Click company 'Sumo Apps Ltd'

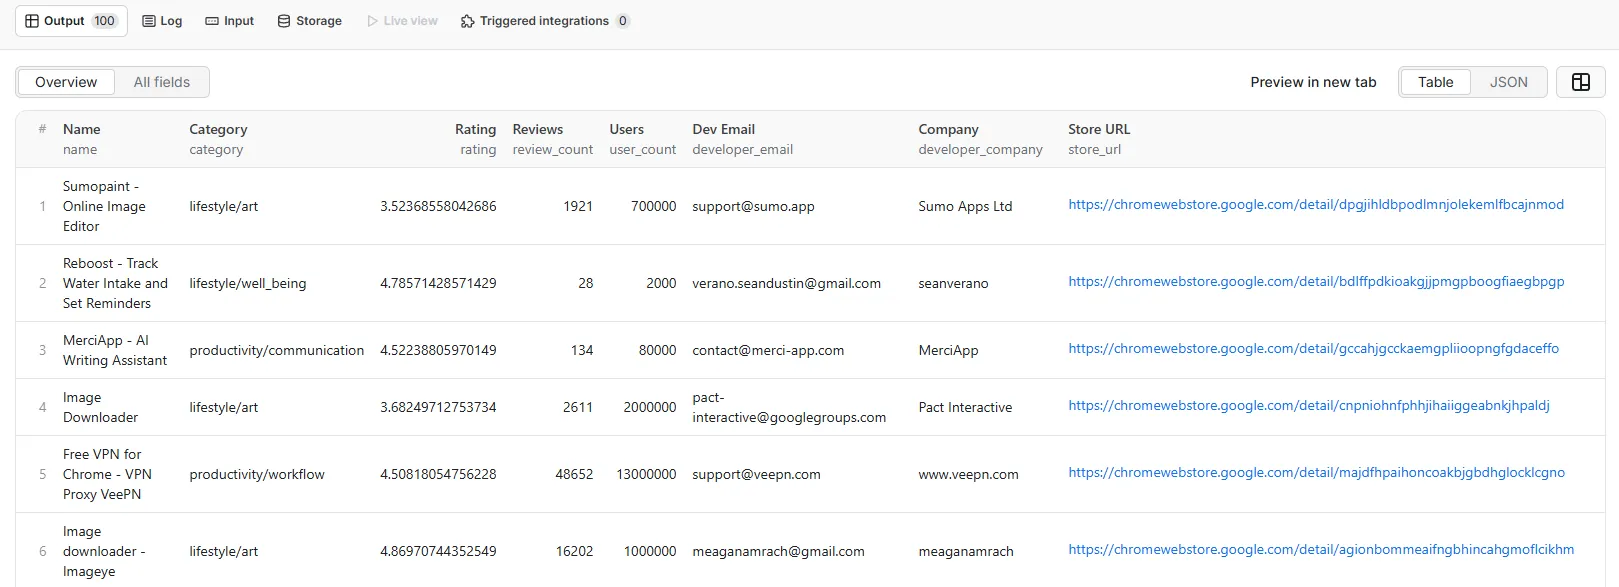point(965,206)
